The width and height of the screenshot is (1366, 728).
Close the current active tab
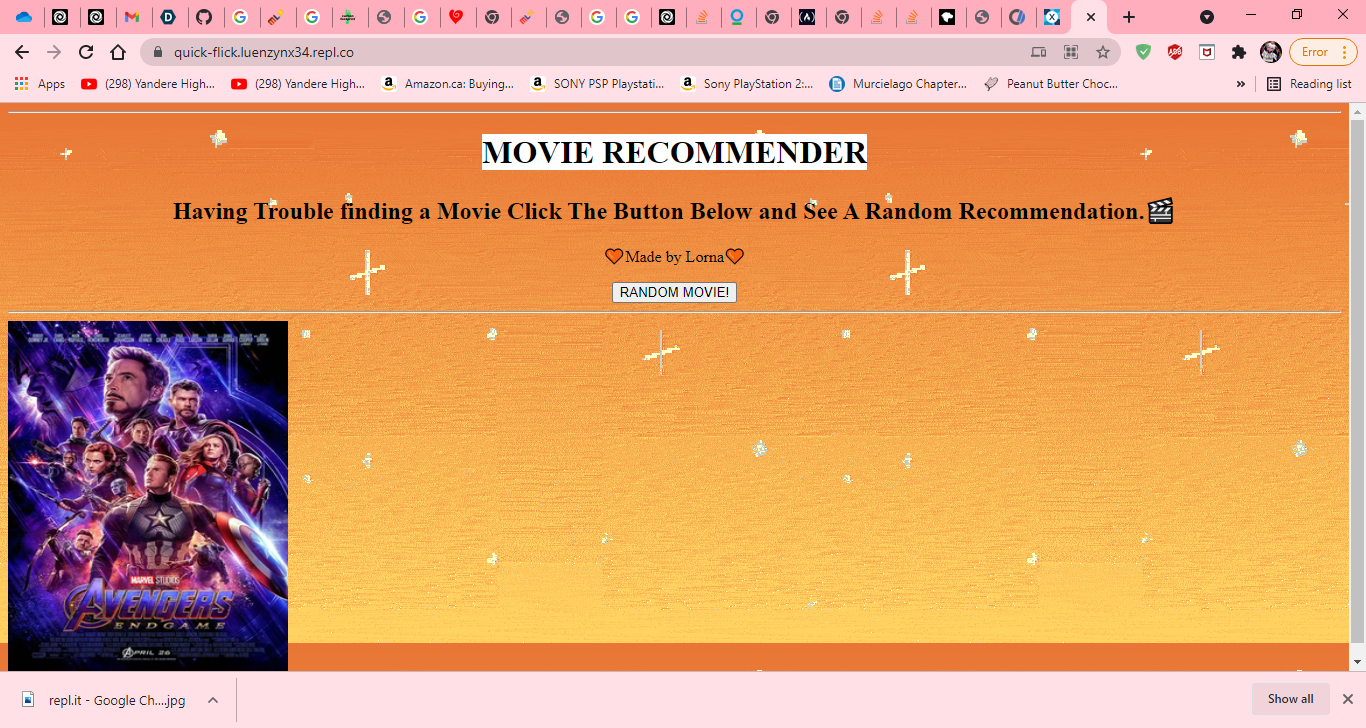tap(1090, 17)
